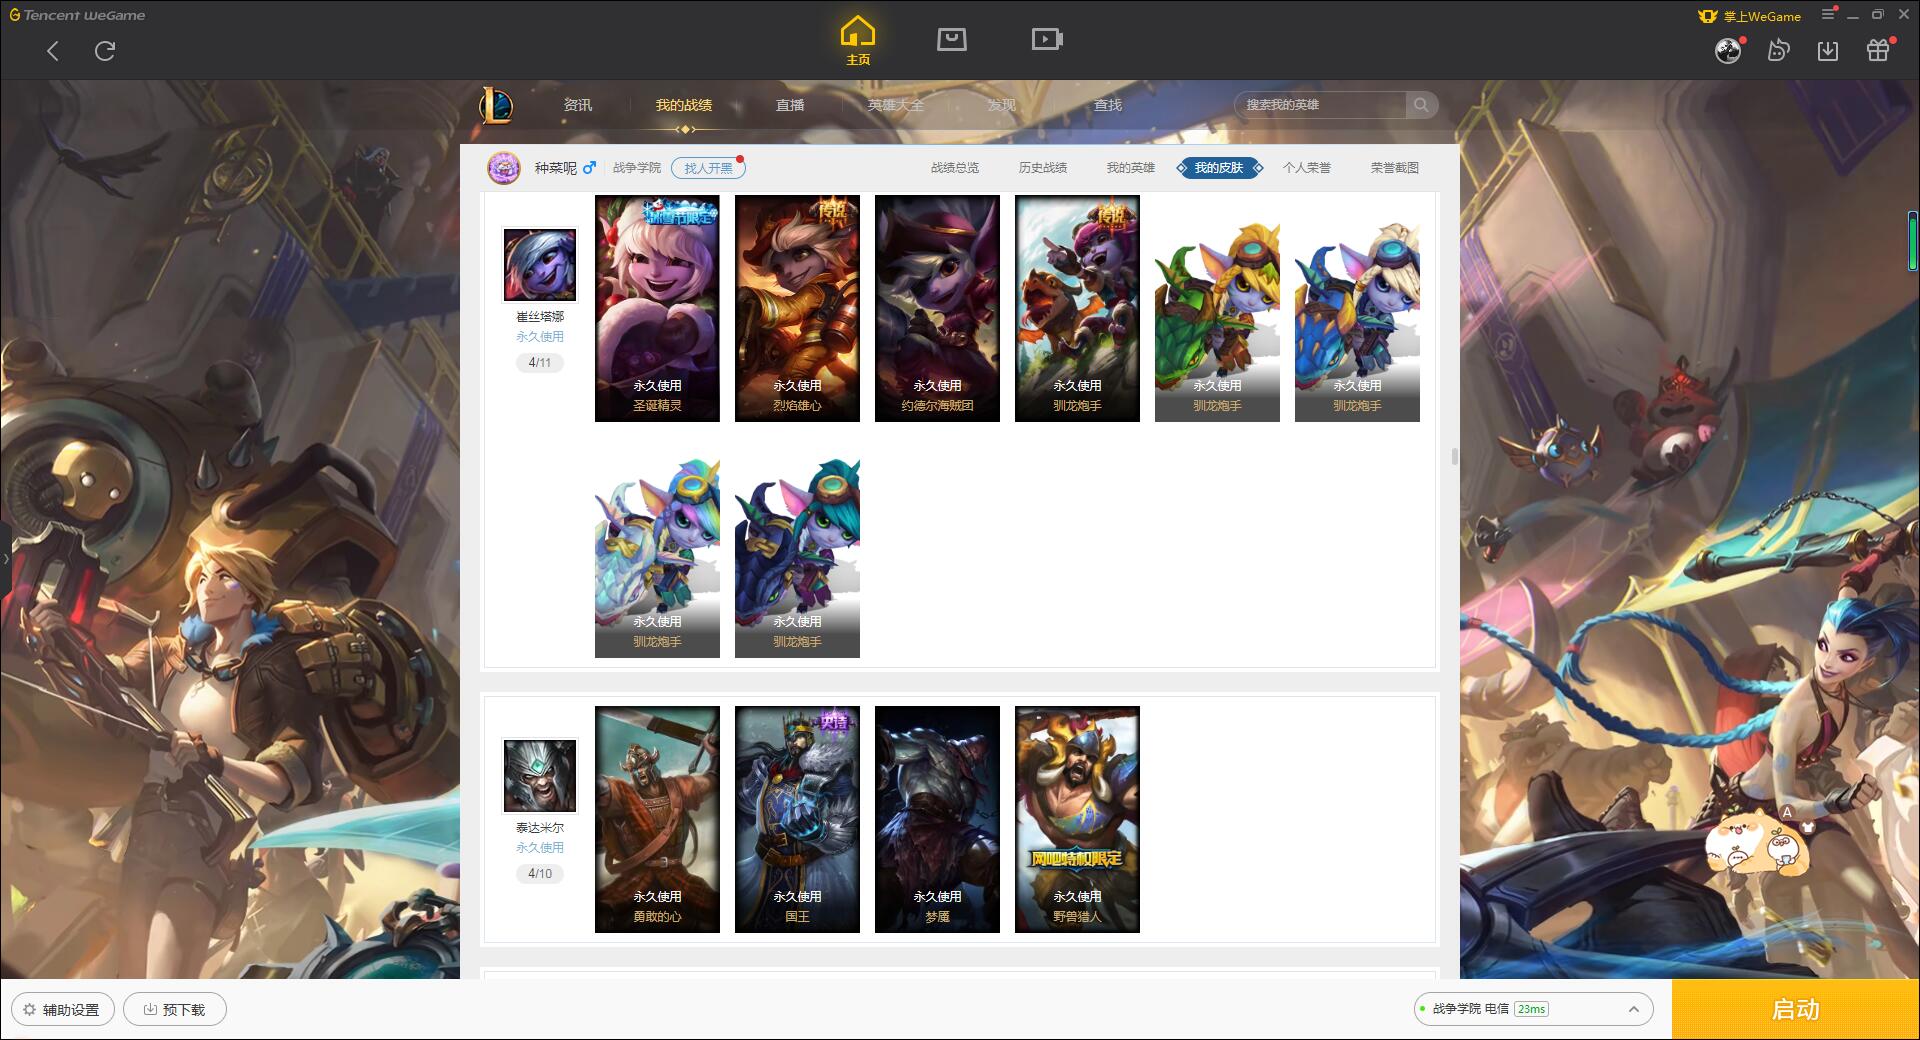
Task: Click the hamster mascot sticker
Action: 1757,842
